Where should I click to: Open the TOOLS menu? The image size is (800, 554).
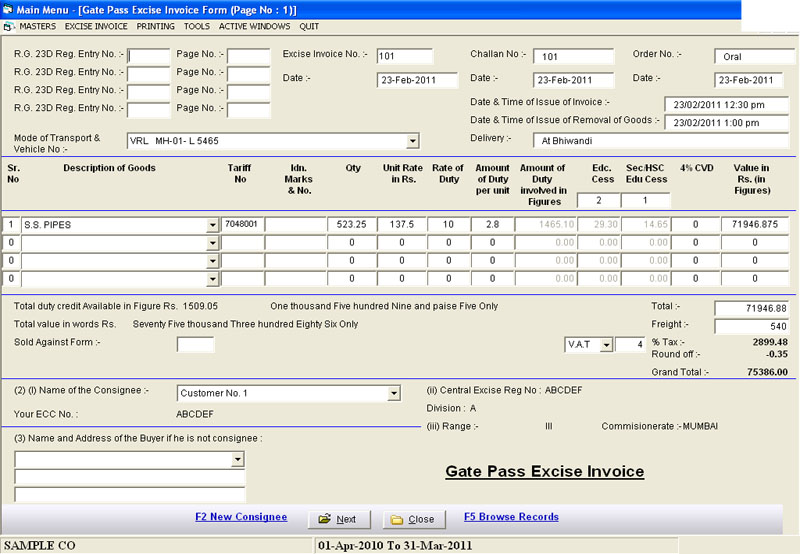[196, 26]
